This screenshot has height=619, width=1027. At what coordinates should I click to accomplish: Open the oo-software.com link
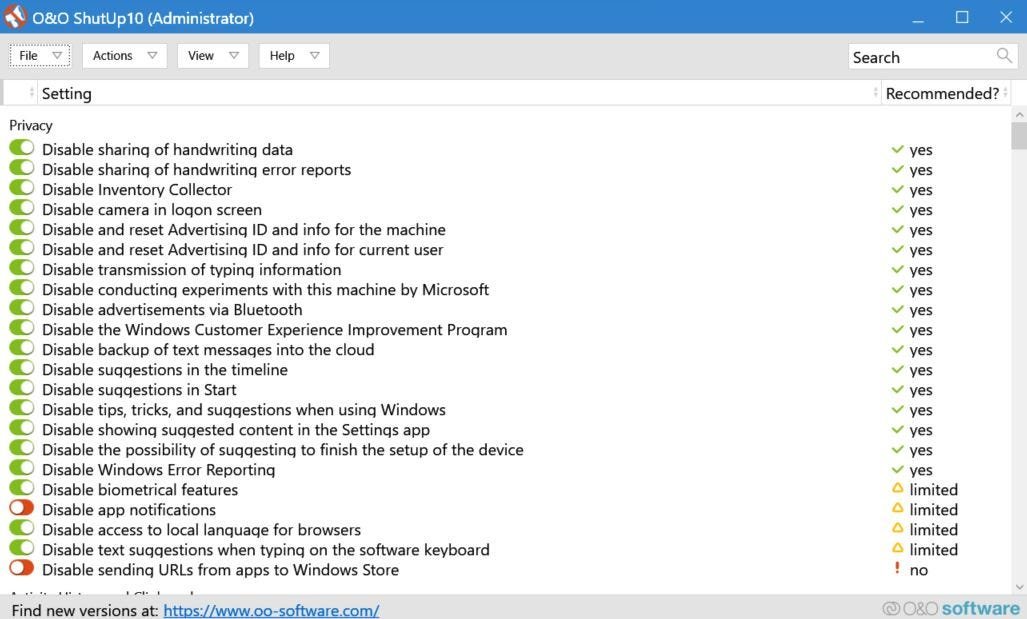[x=271, y=610]
